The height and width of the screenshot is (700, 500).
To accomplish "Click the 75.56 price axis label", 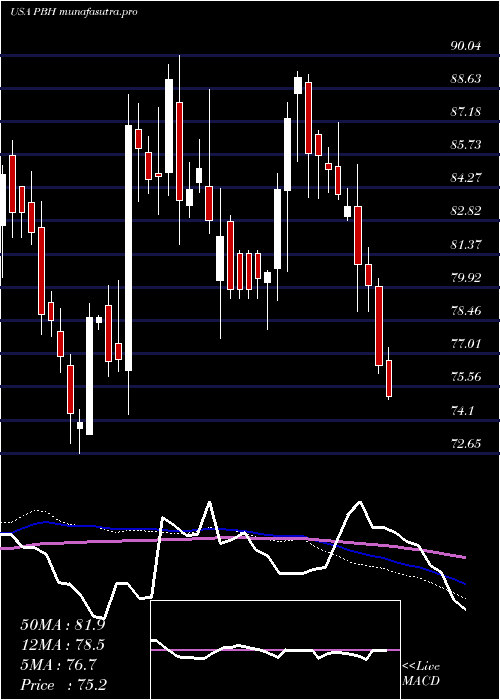I will click(467, 377).
